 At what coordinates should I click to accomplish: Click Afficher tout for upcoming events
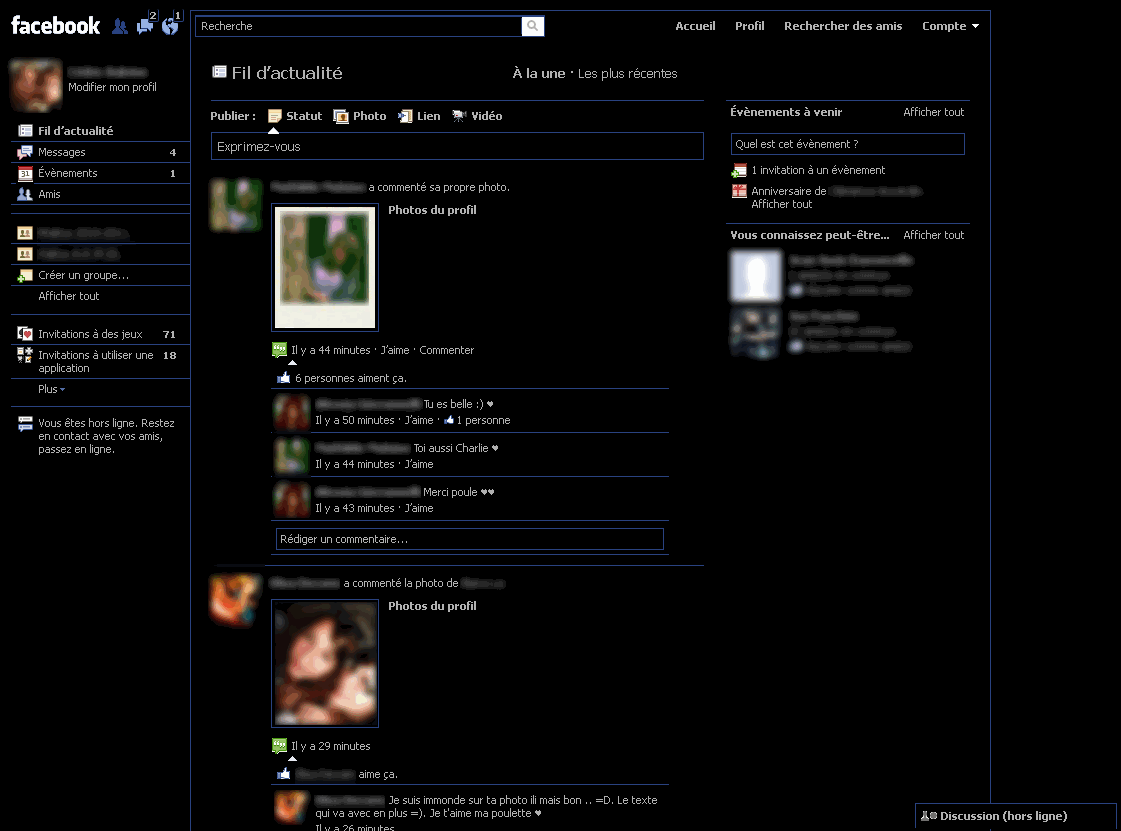pos(933,112)
